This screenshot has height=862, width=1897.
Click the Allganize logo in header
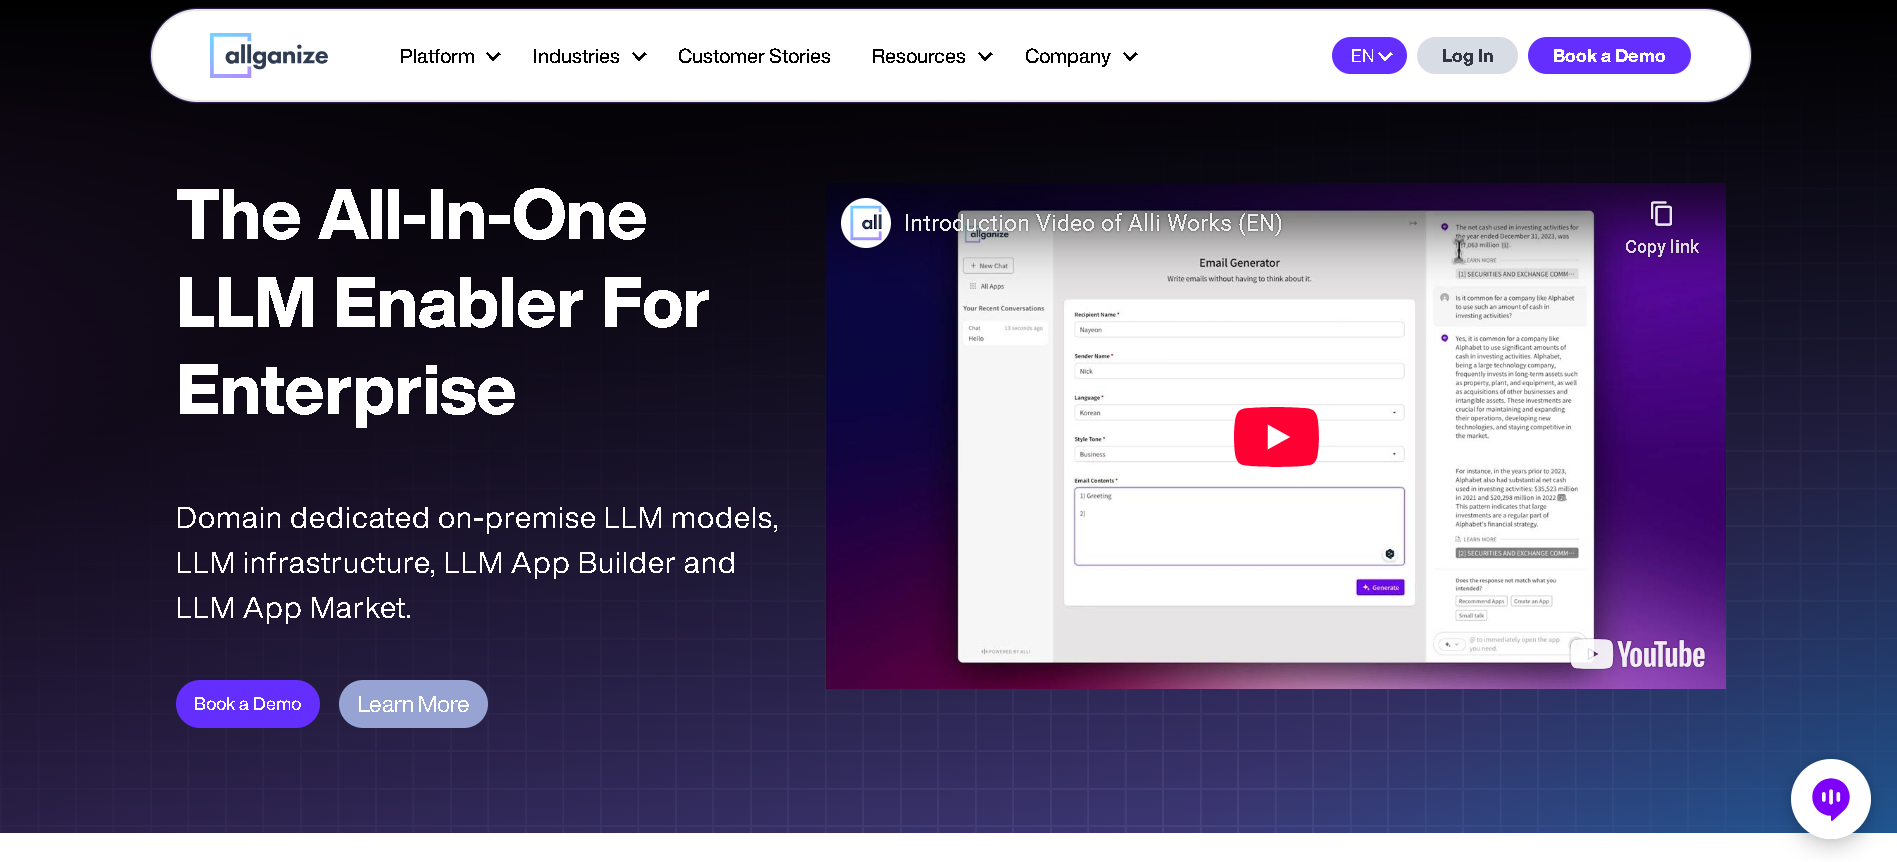[269, 56]
